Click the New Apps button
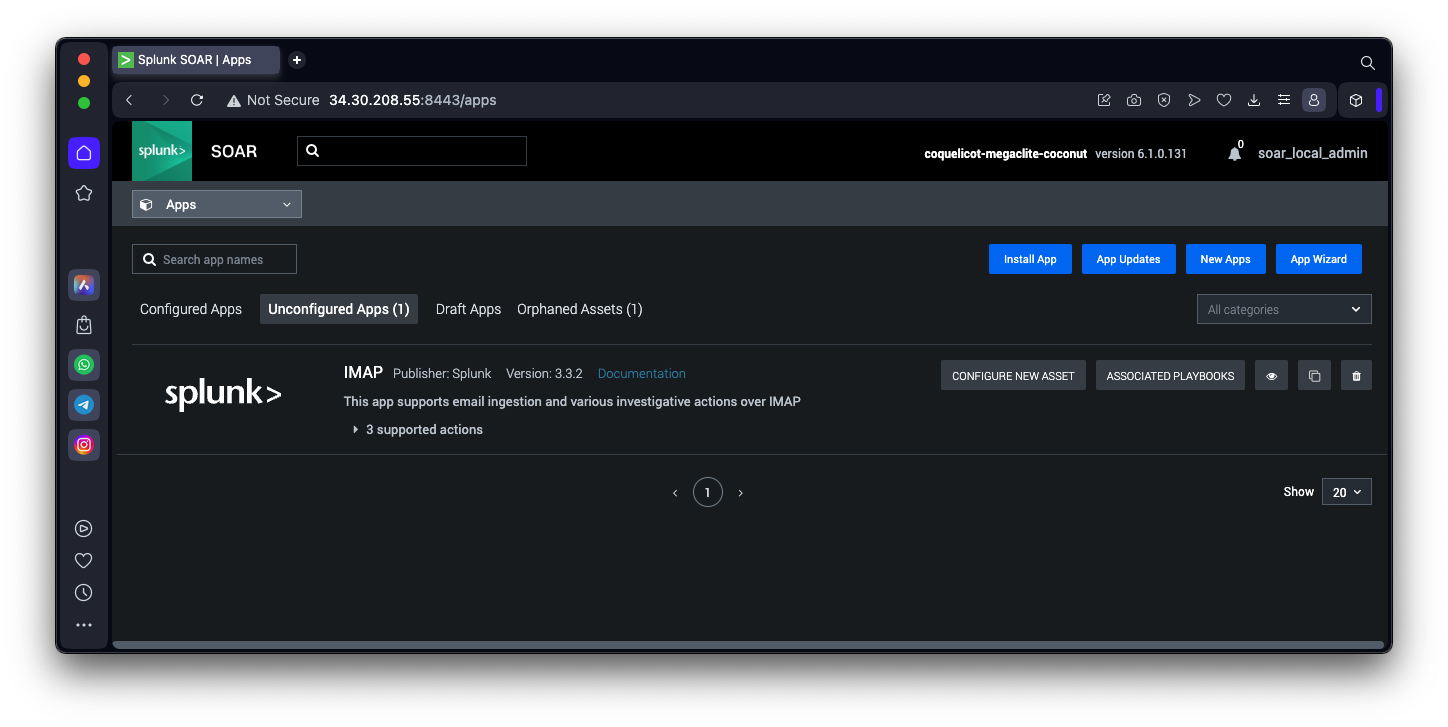The image size is (1448, 727). 1225,259
